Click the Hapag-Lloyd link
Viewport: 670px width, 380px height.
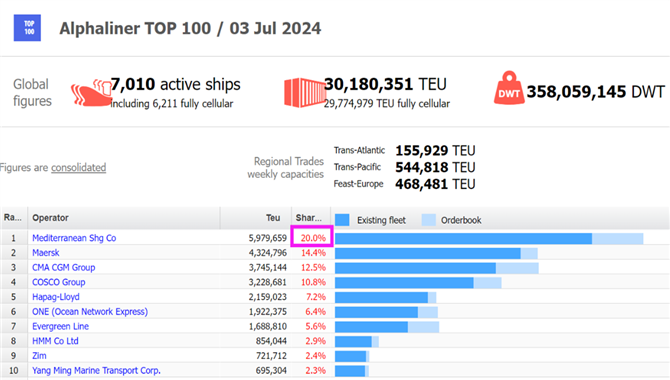click(56, 297)
